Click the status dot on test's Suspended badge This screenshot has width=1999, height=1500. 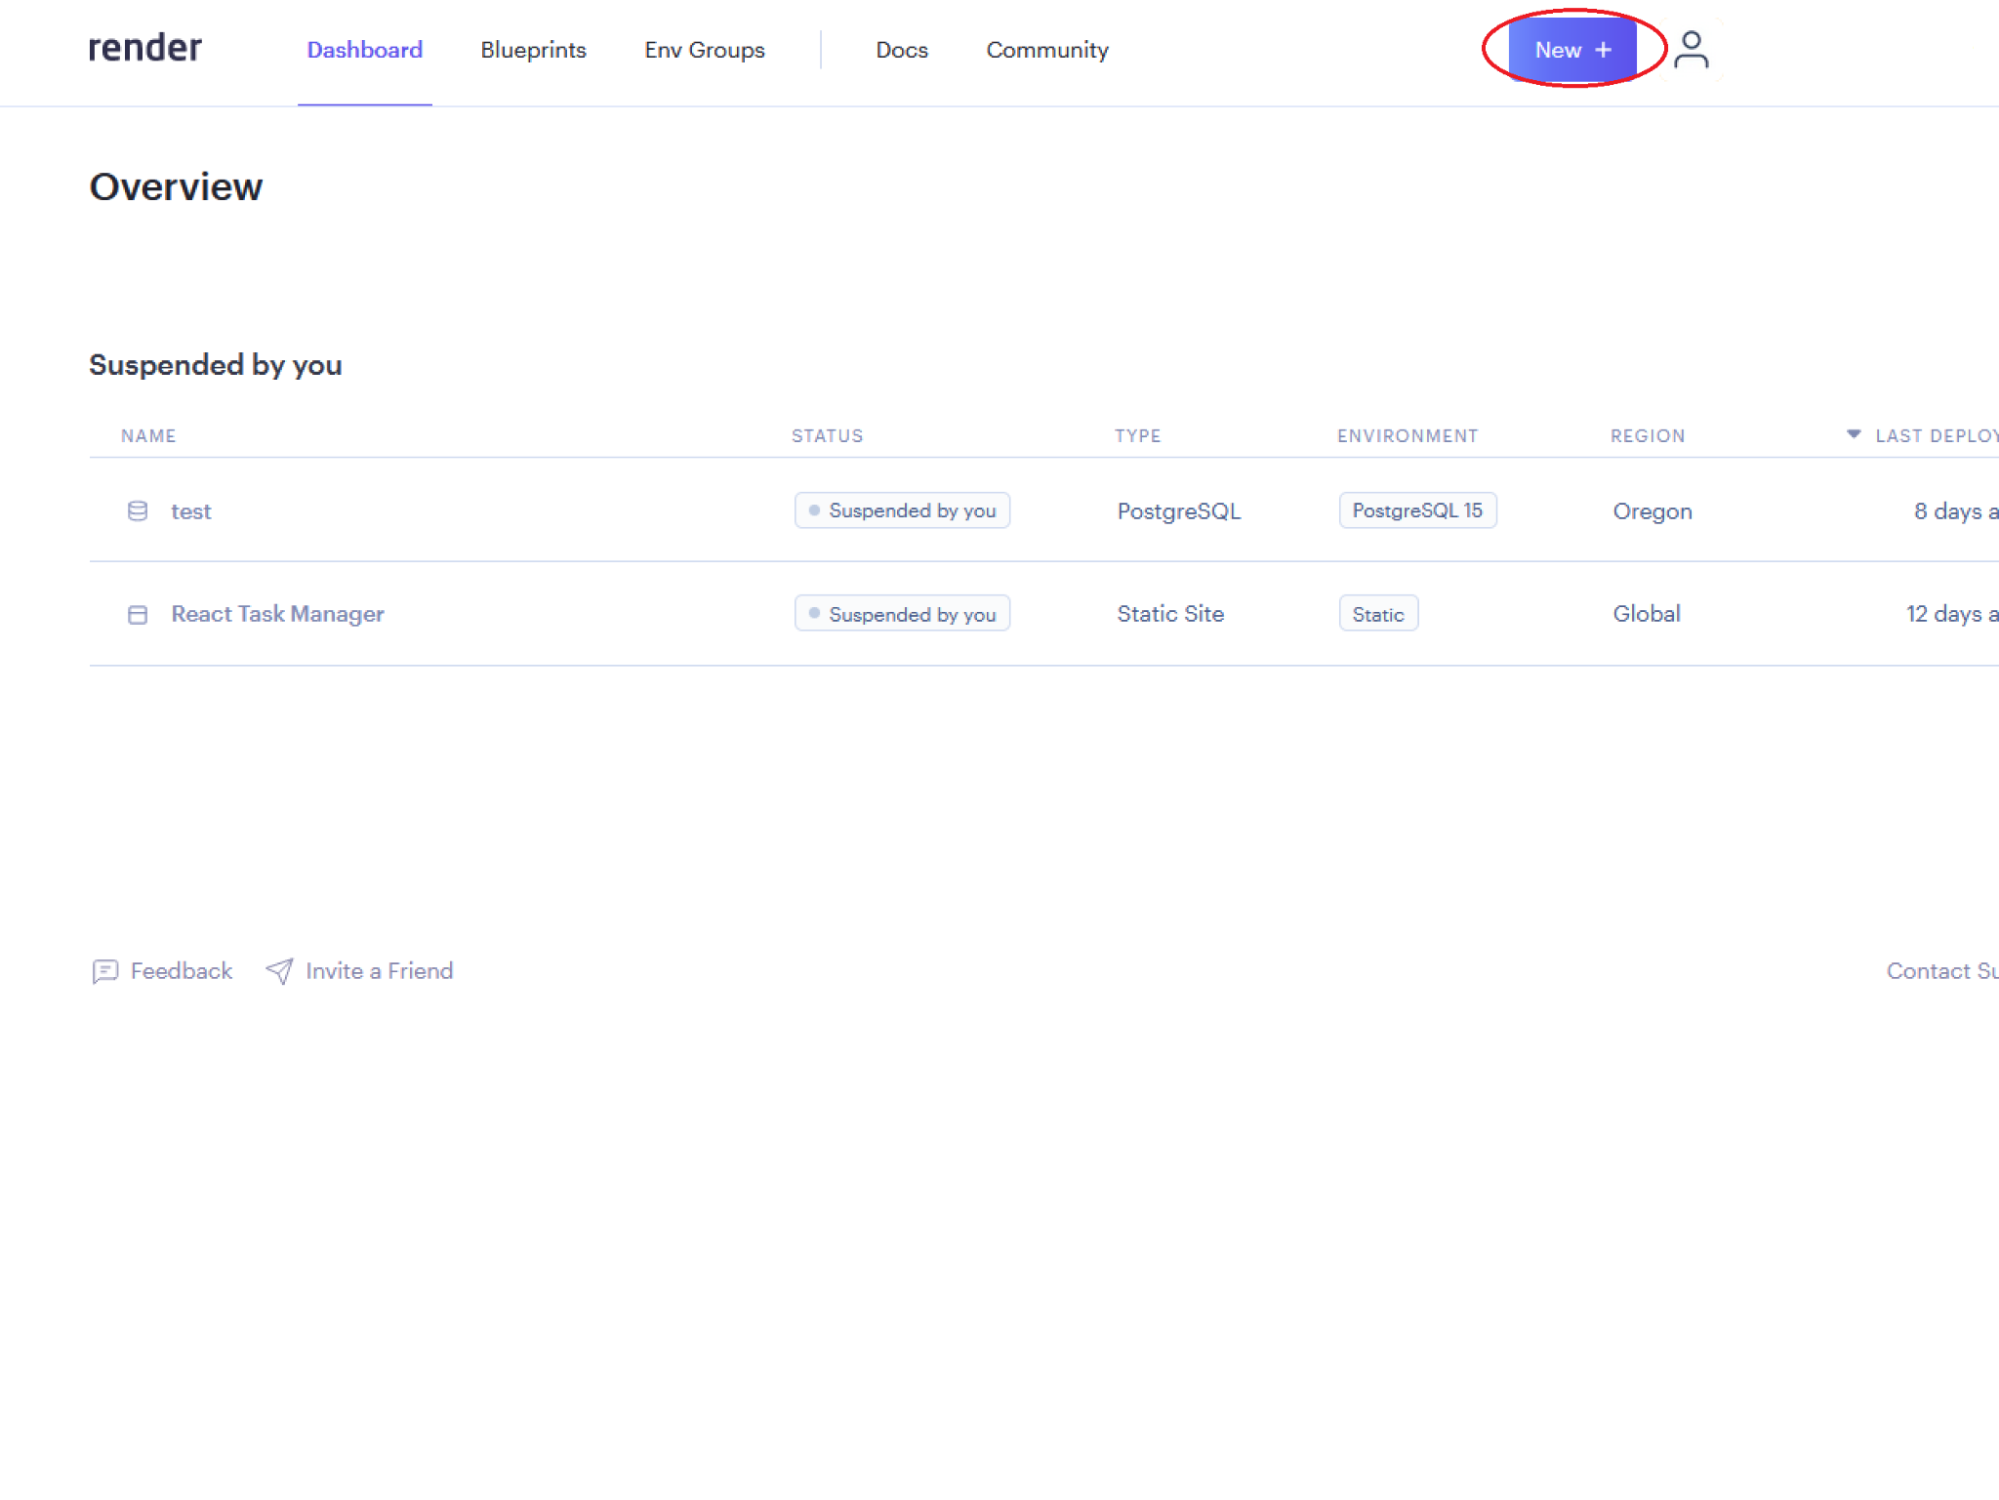click(816, 510)
